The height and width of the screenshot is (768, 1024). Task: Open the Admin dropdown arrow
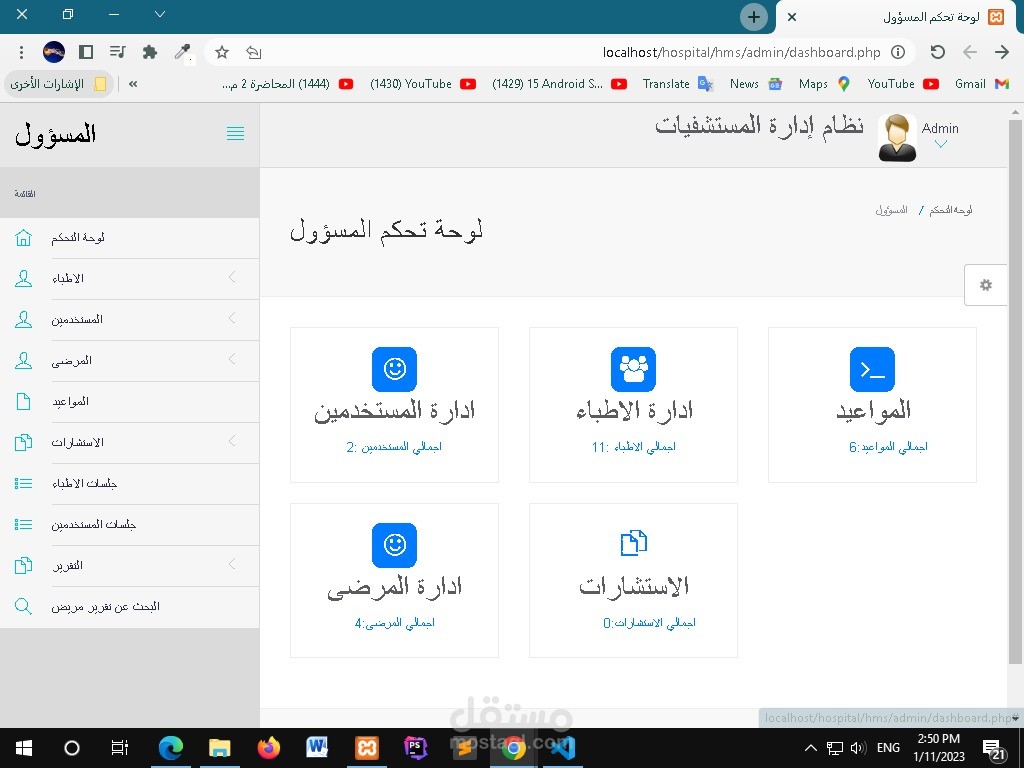[x=940, y=144]
